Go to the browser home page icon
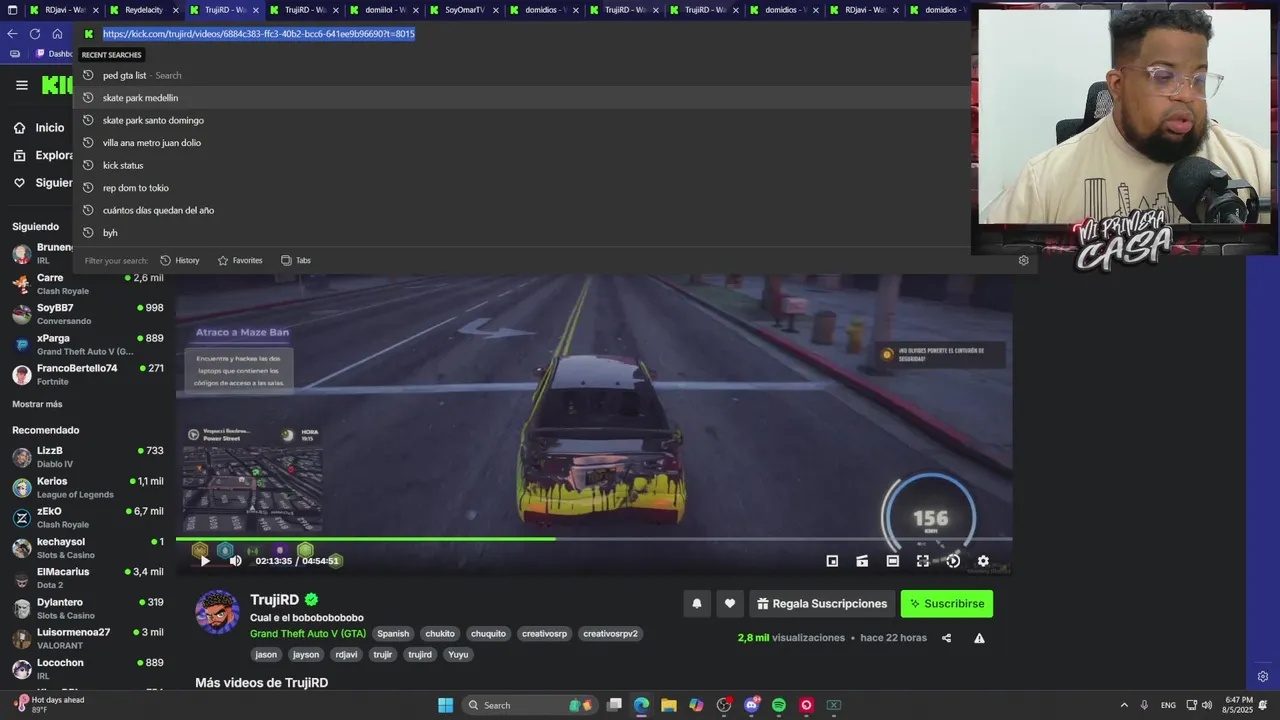 coord(57,33)
